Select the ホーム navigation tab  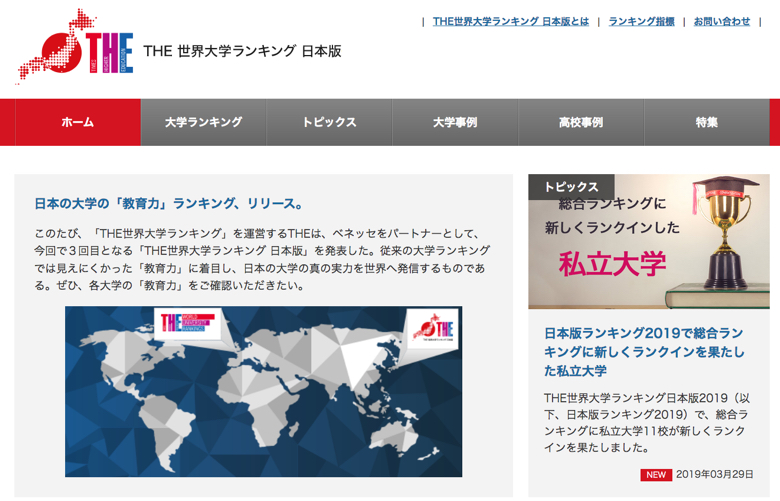point(78,122)
